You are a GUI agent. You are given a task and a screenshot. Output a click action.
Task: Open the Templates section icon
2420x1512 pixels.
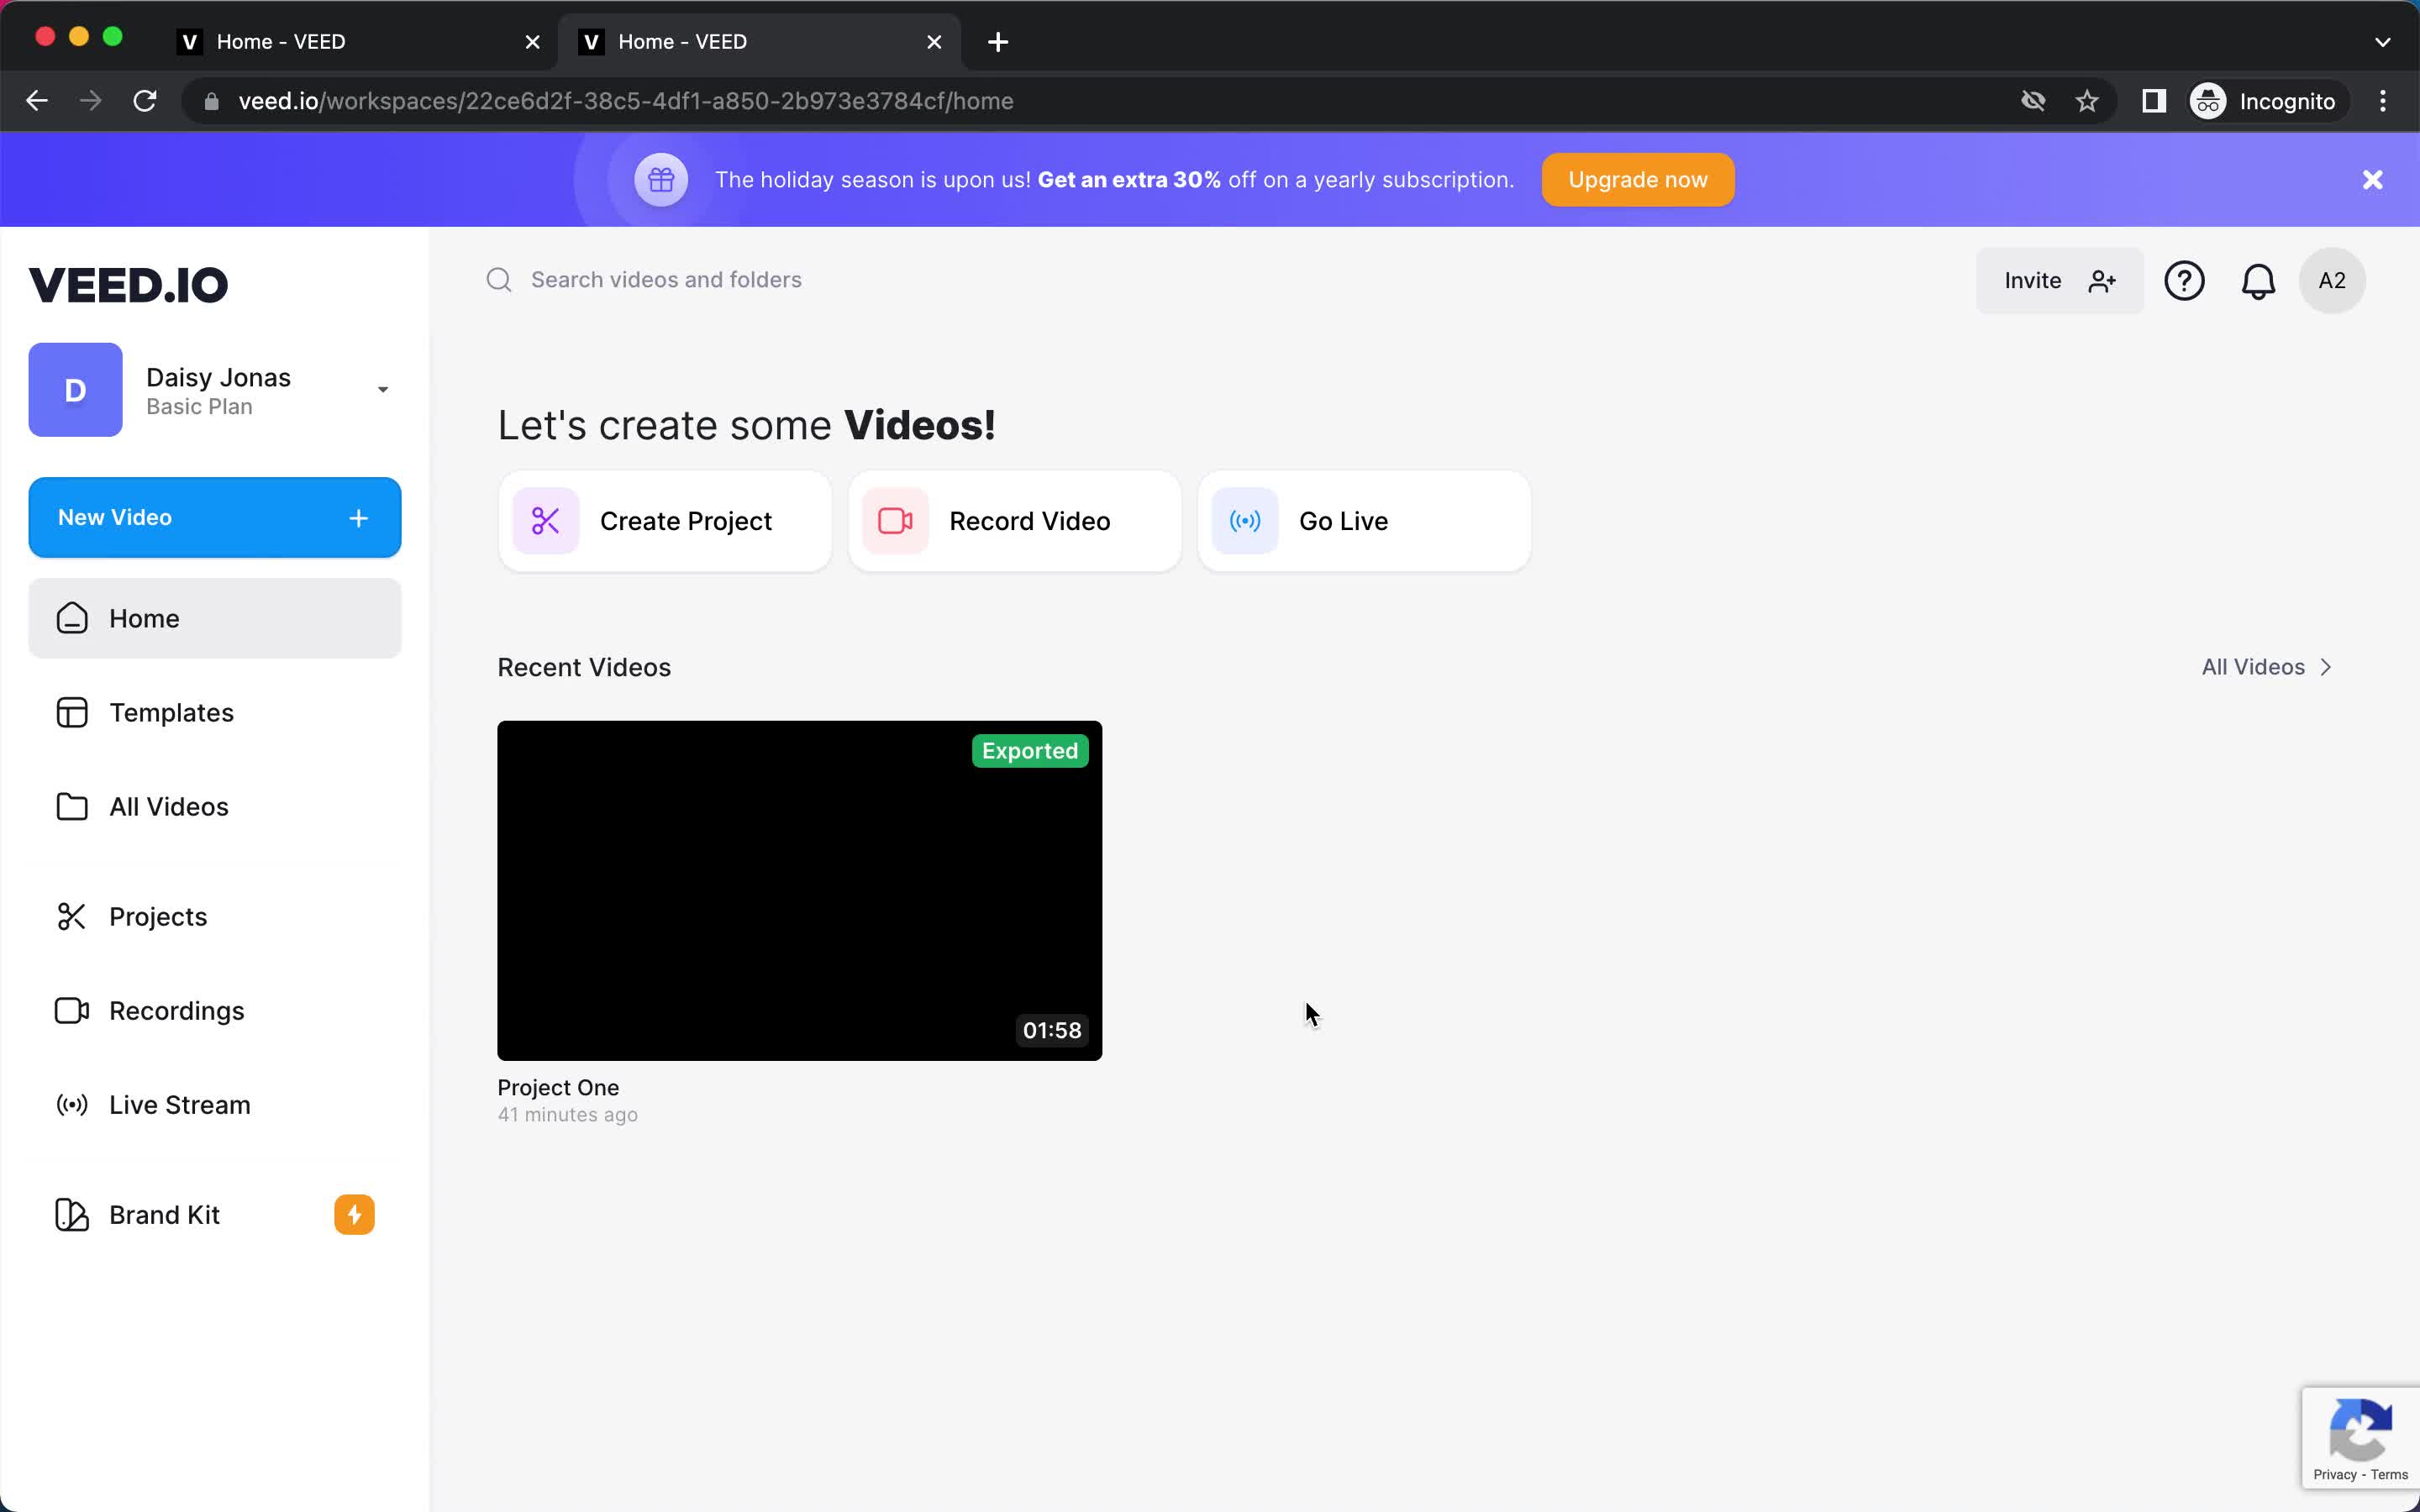(71, 712)
